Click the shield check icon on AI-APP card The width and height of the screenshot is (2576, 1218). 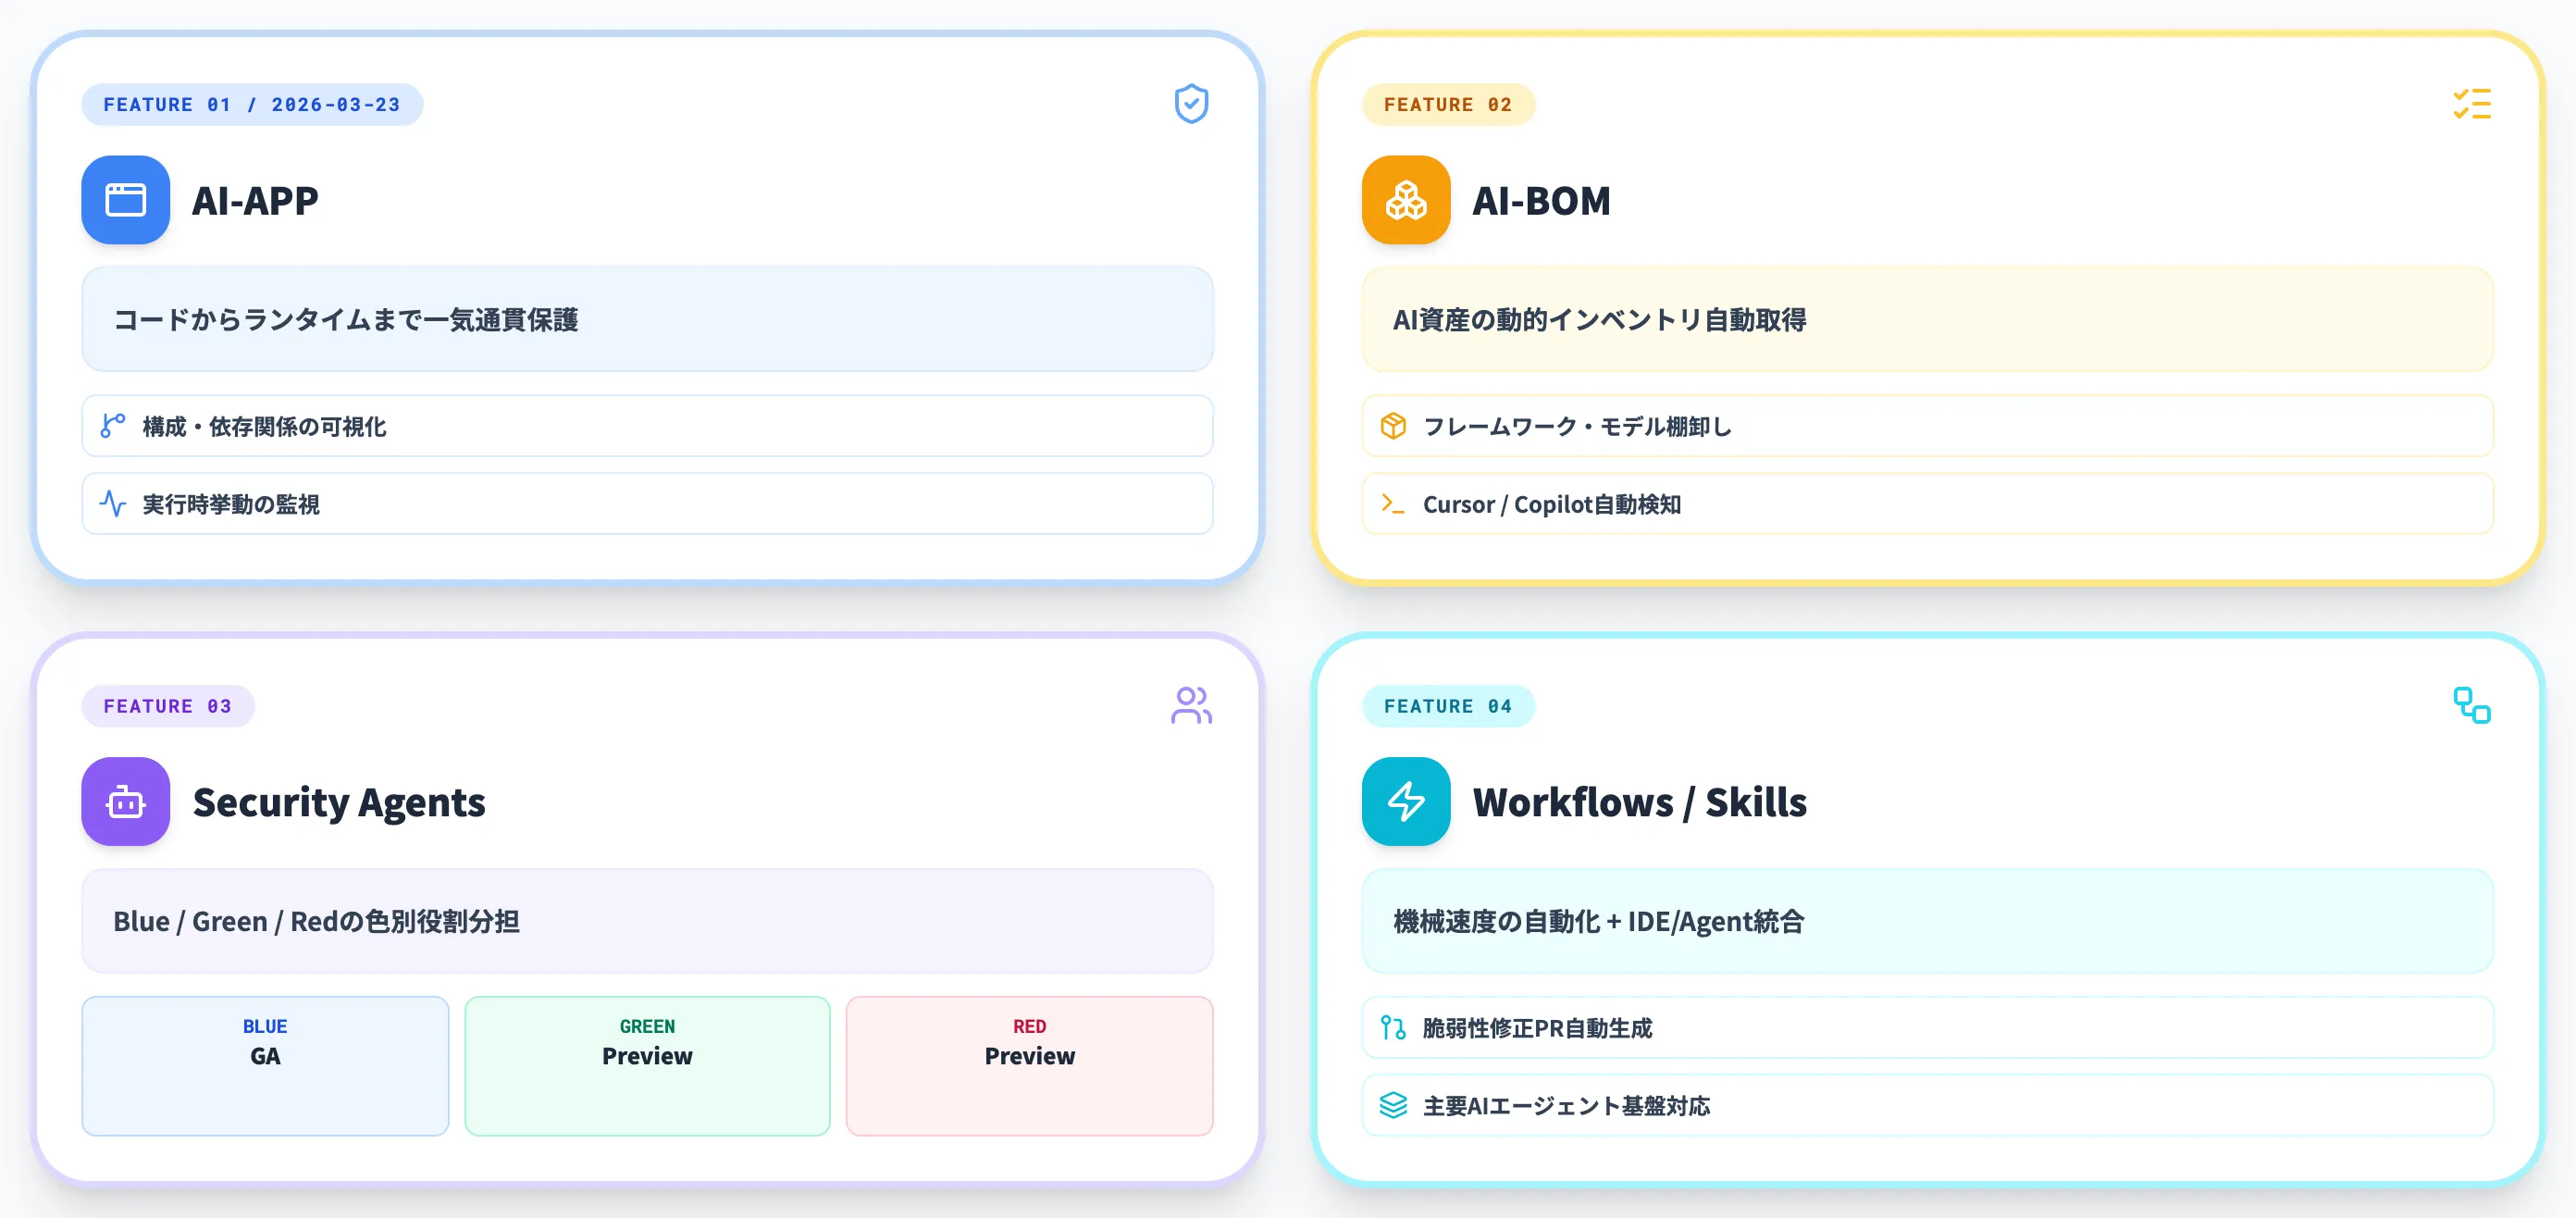[x=1190, y=104]
